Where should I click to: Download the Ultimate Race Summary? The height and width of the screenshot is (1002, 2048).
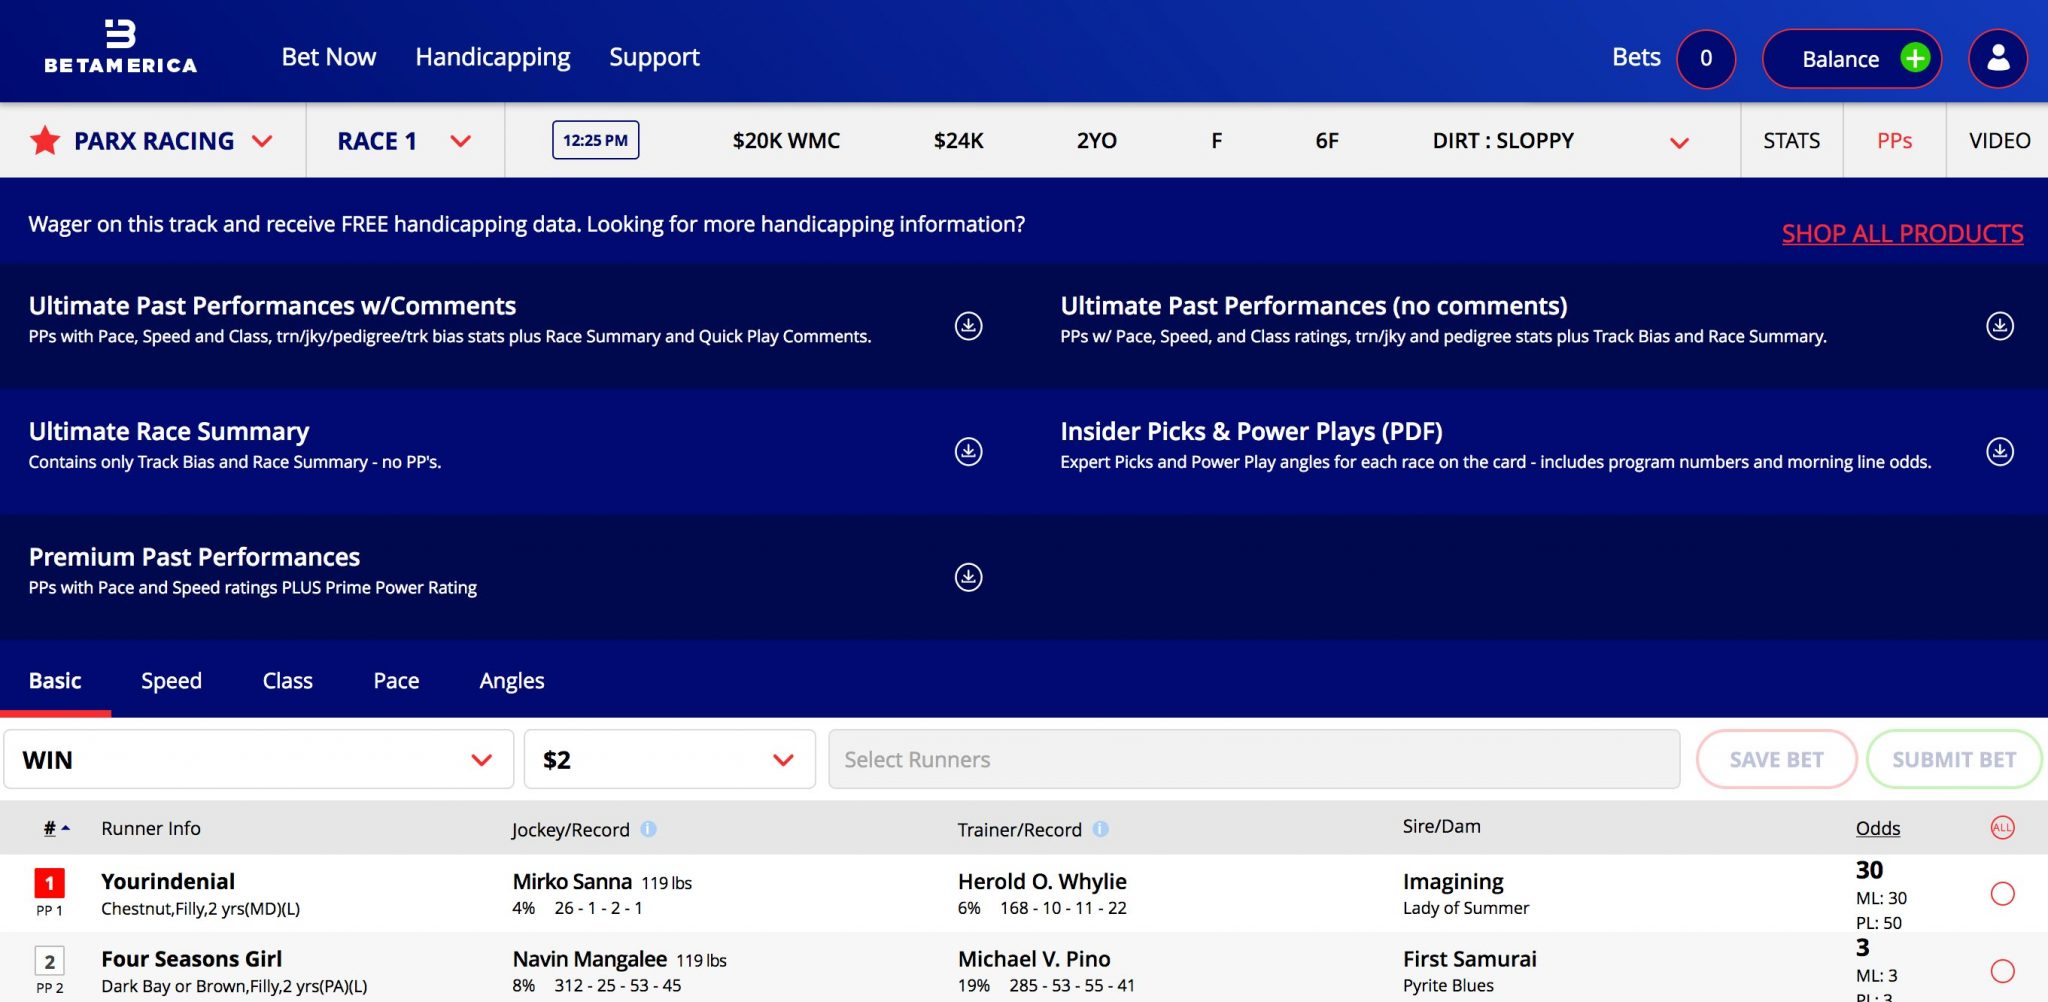click(968, 452)
